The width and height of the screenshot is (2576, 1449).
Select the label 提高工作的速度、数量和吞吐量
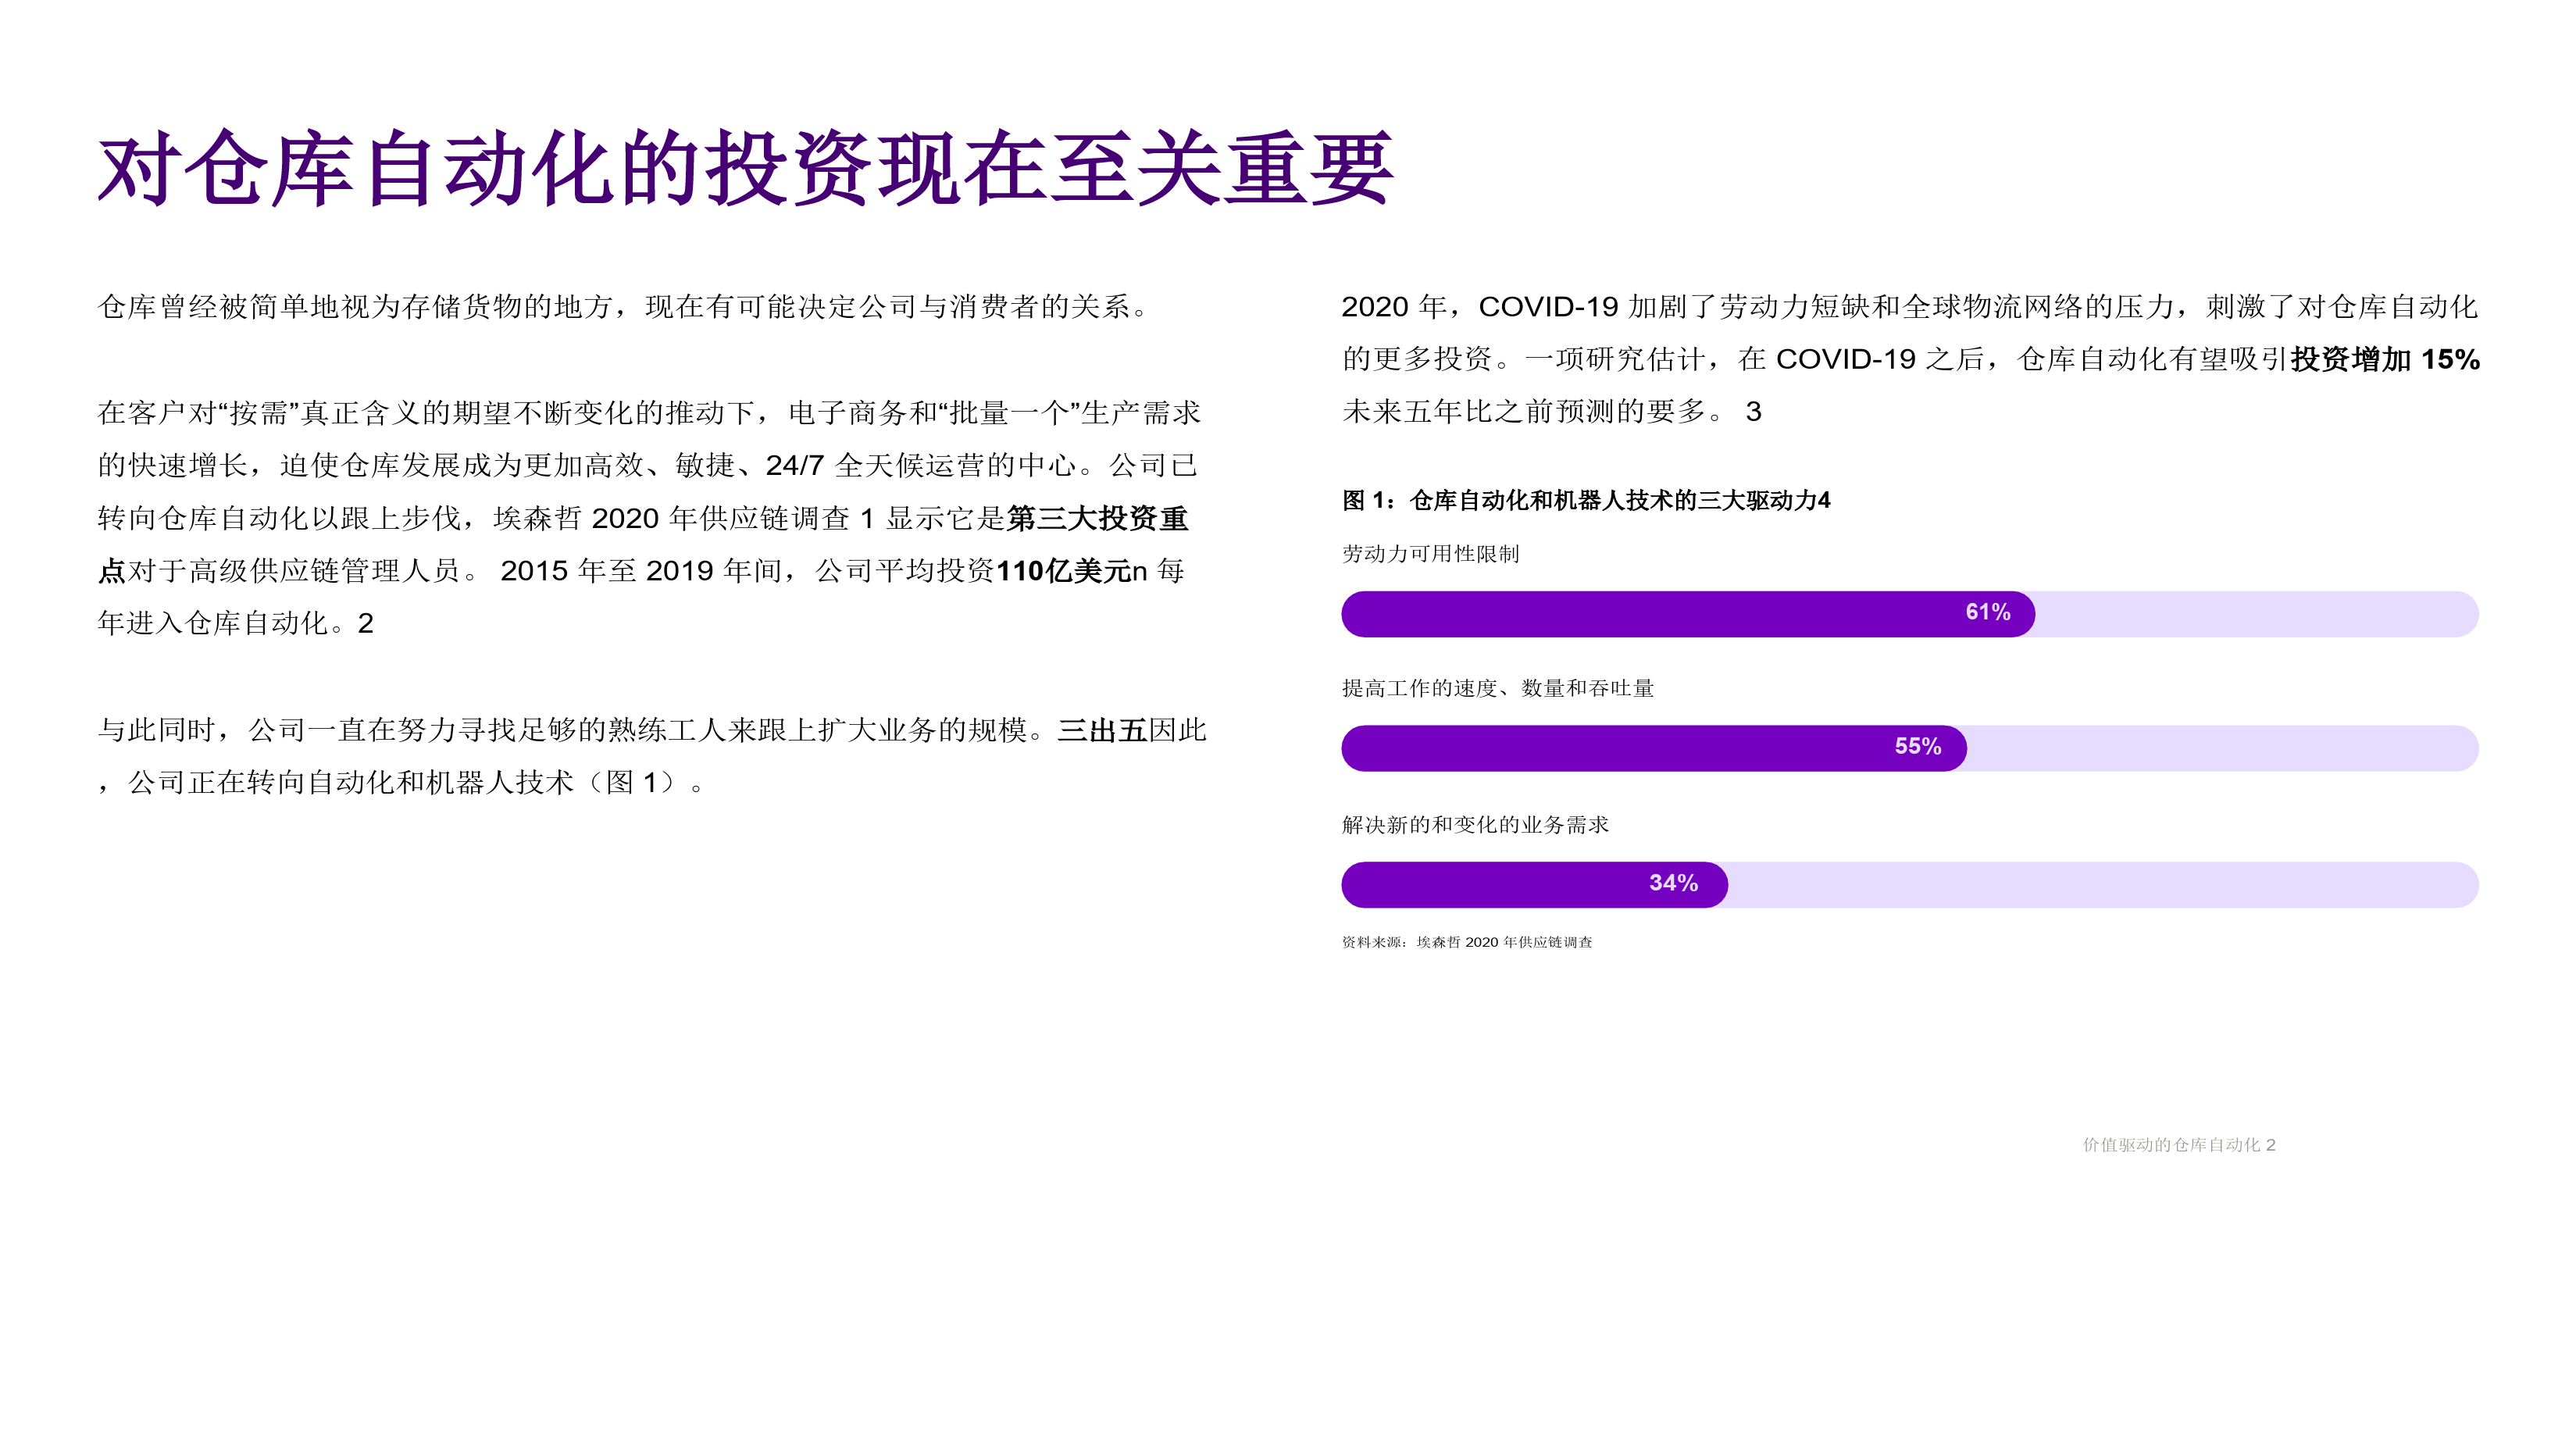tap(1497, 688)
